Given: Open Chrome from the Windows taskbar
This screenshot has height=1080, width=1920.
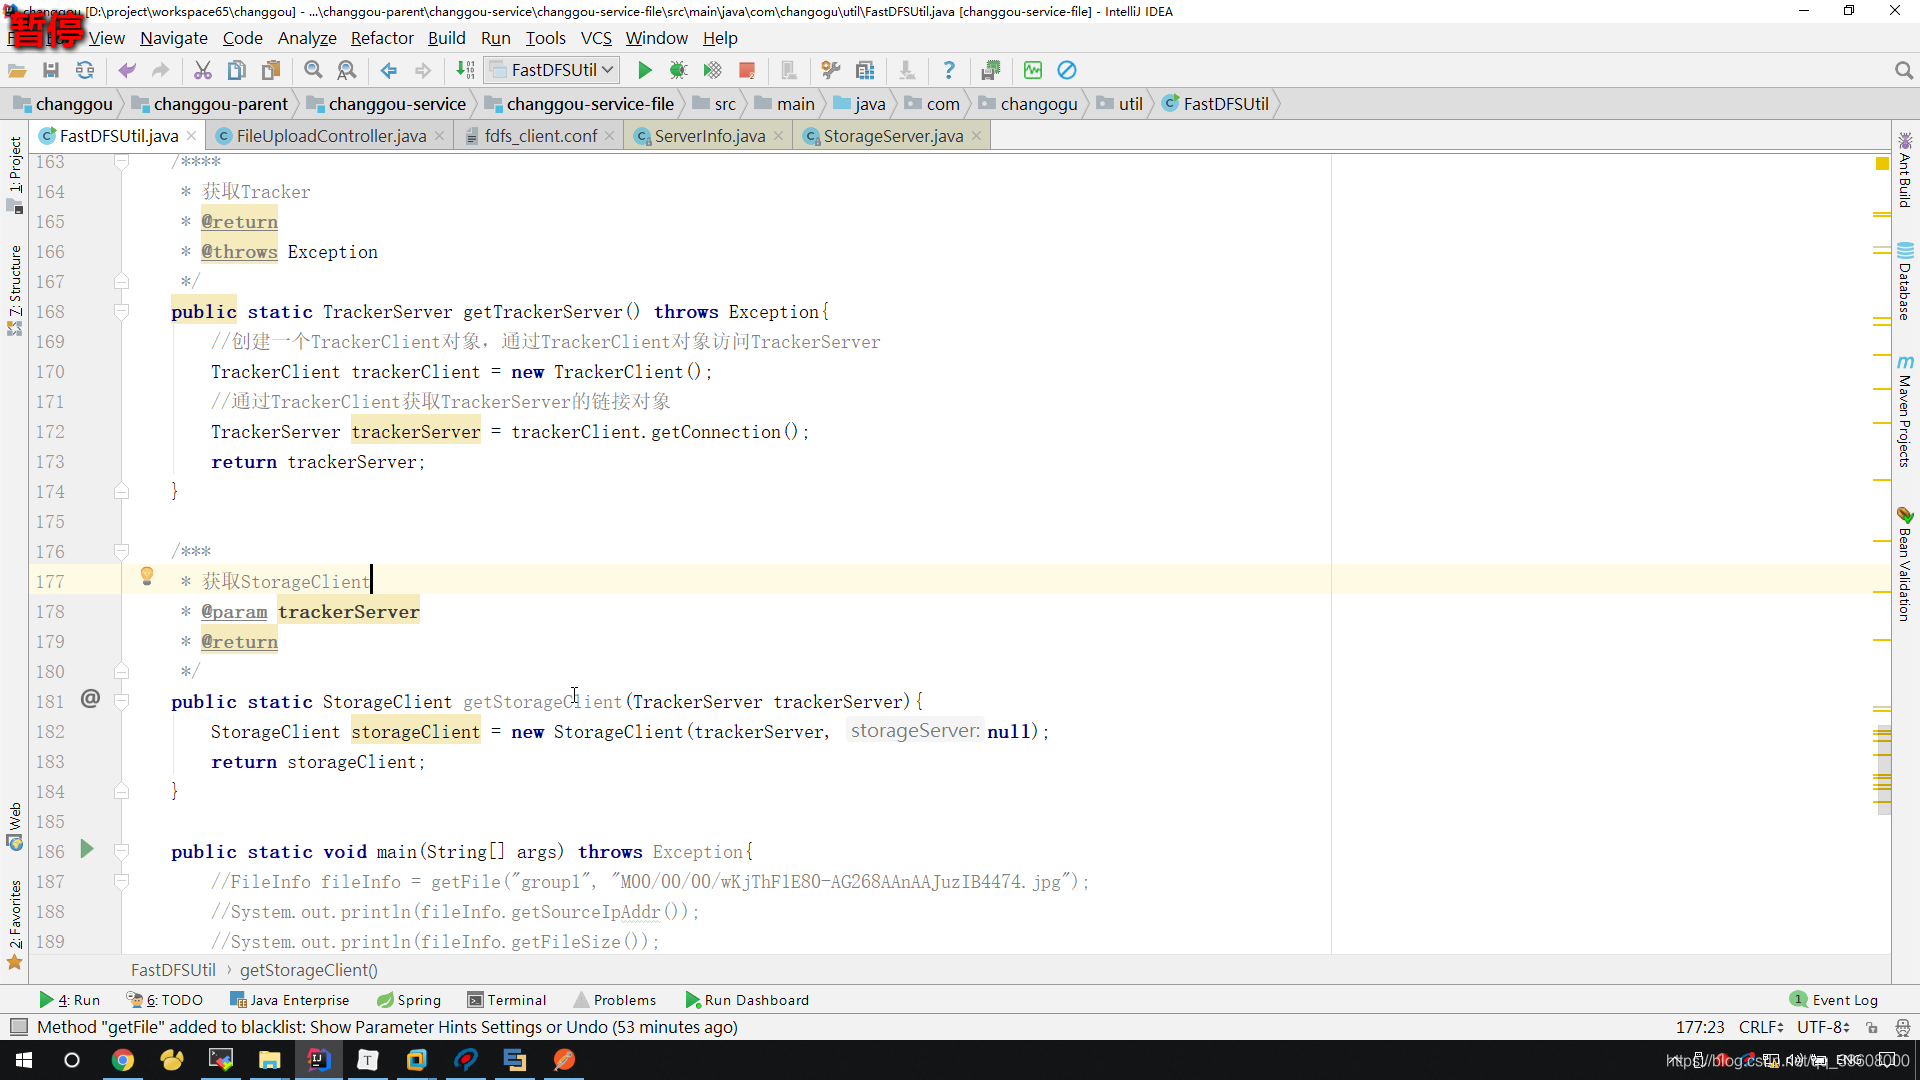Looking at the screenshot, I should [x=122, y=1060].
